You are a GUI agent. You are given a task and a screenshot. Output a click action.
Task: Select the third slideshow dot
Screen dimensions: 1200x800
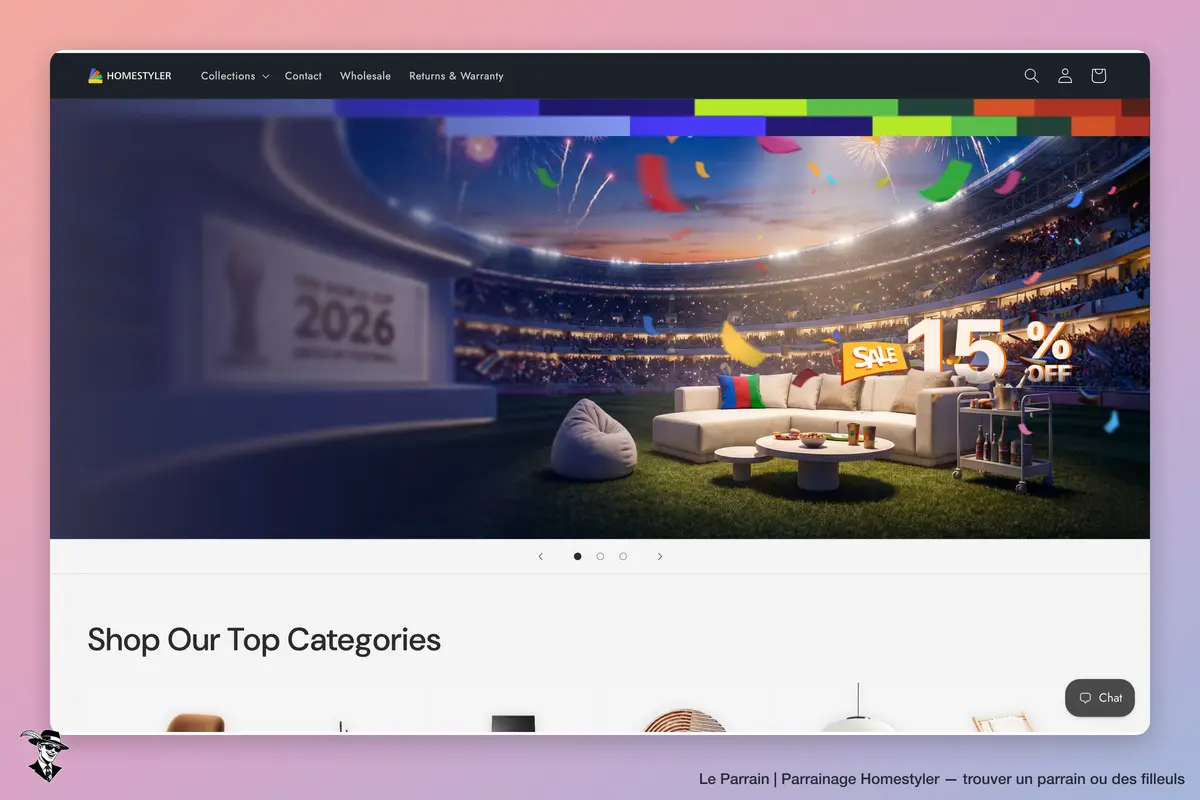click(x=623, y=556)
